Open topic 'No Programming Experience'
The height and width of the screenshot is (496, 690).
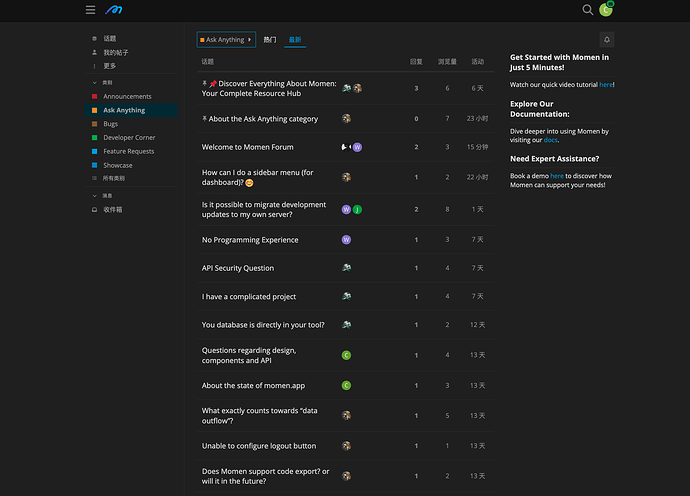(250, 240)
